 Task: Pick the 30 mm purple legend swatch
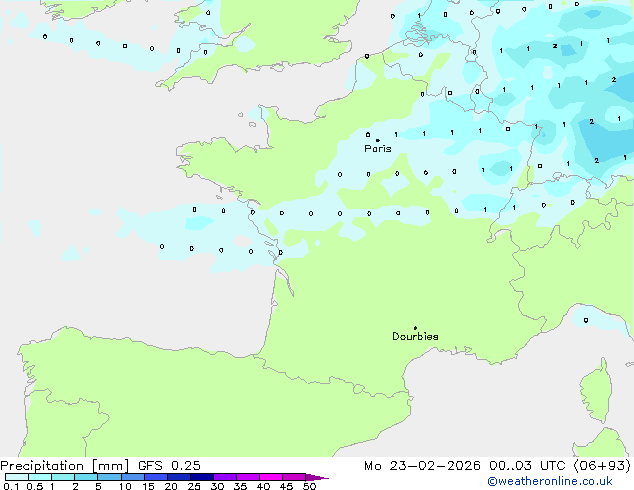tap(225, 477)
